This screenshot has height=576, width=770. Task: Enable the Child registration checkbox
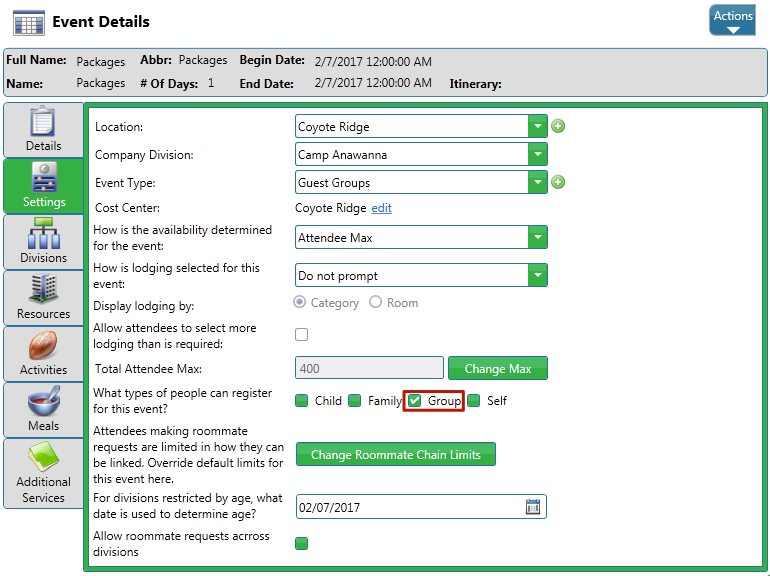pos(302,401)
